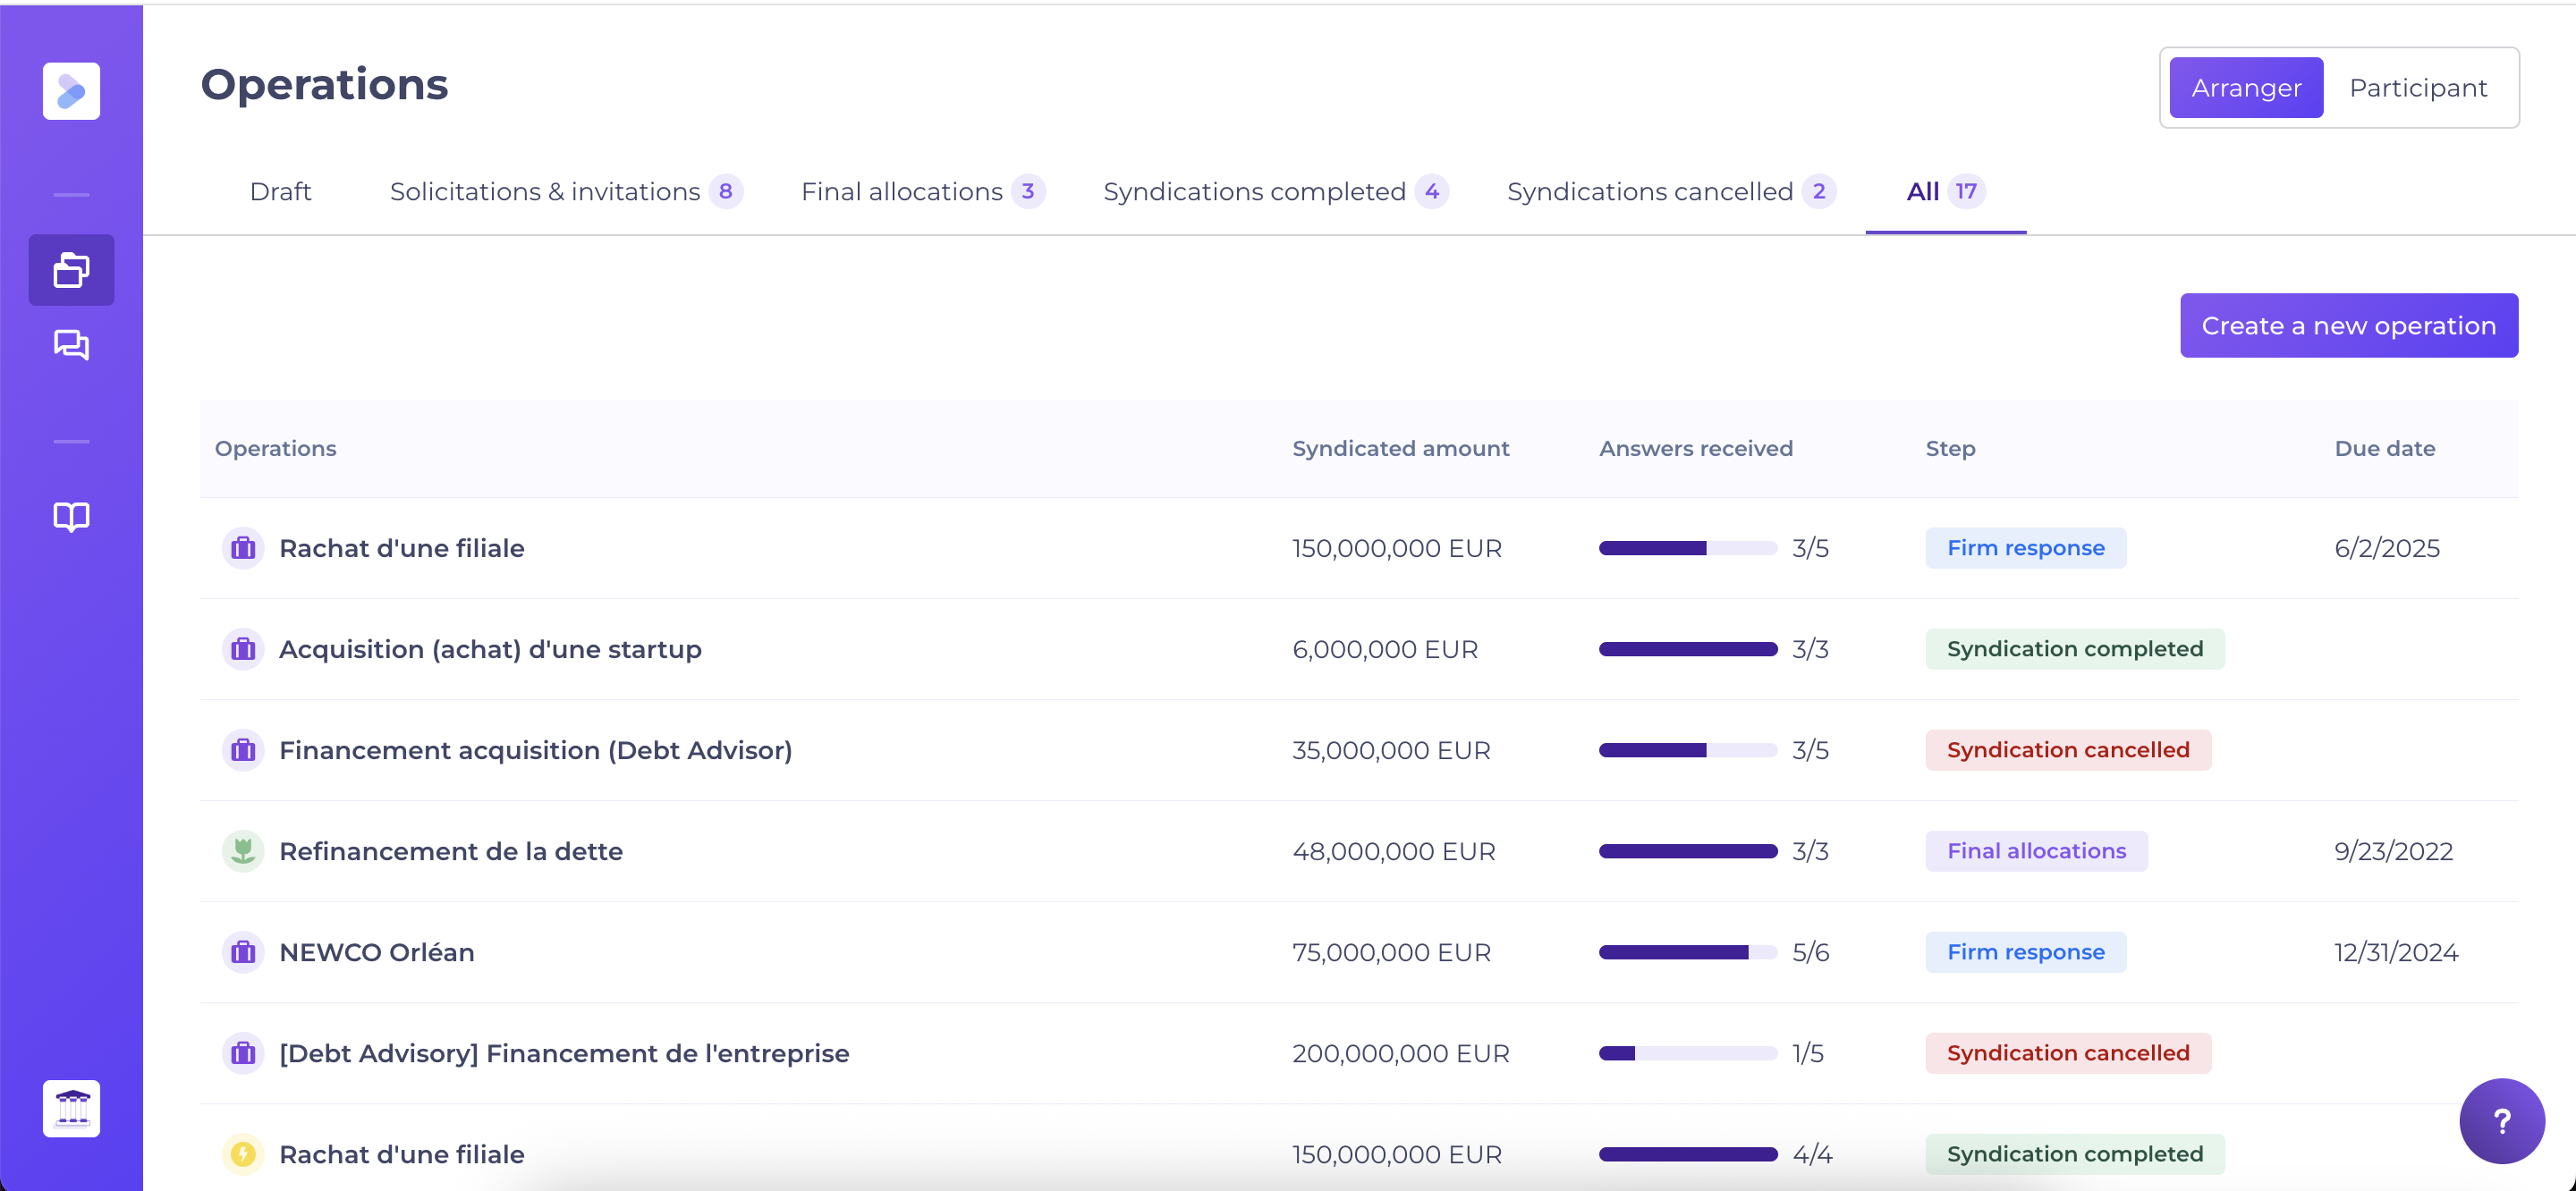Image resolution: width=2576 pixels, height=1191 pixels.
Task: Click the Operations page heading
Action: [324, 85]
